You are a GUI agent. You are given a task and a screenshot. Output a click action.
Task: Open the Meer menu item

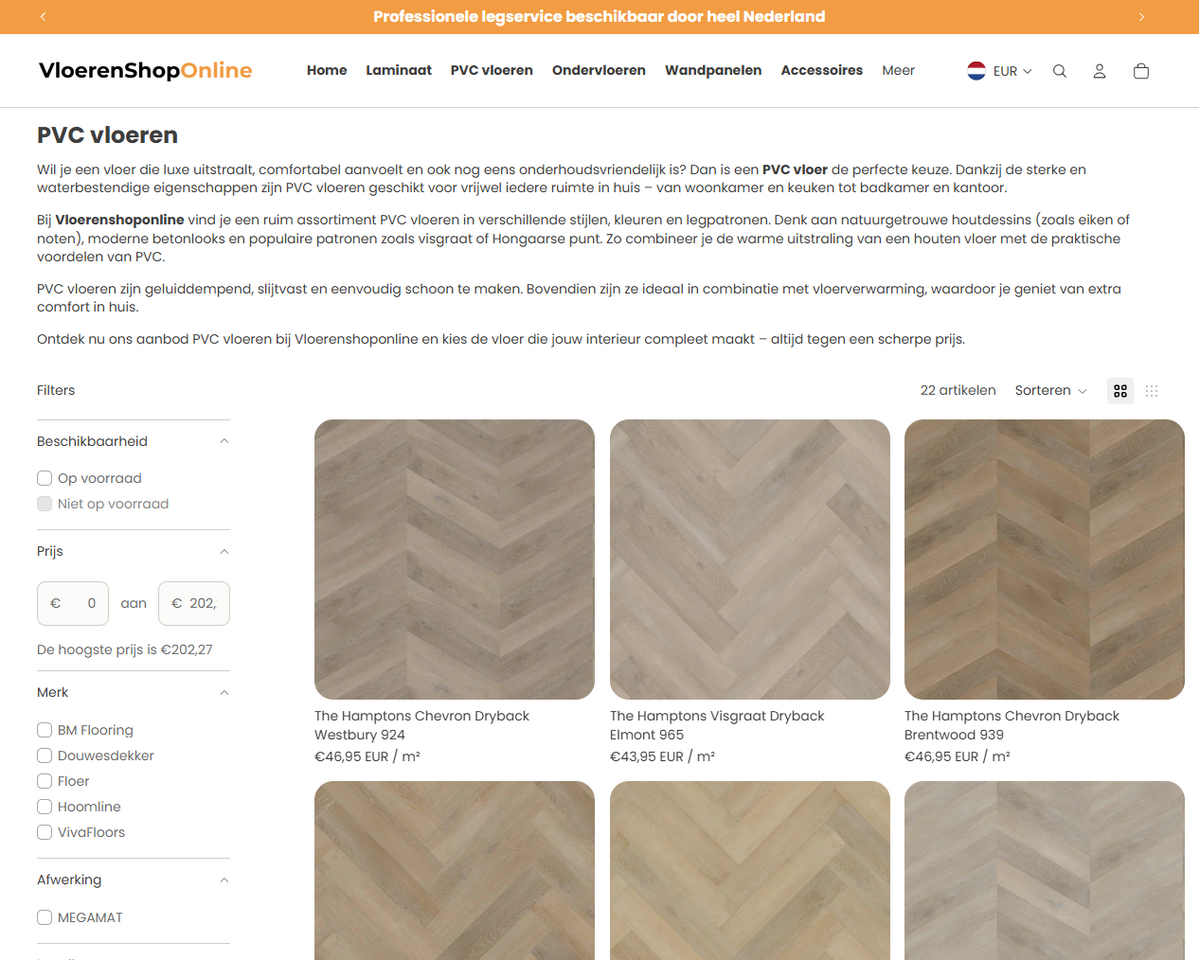pyautogui.click(x=898, y=70)
